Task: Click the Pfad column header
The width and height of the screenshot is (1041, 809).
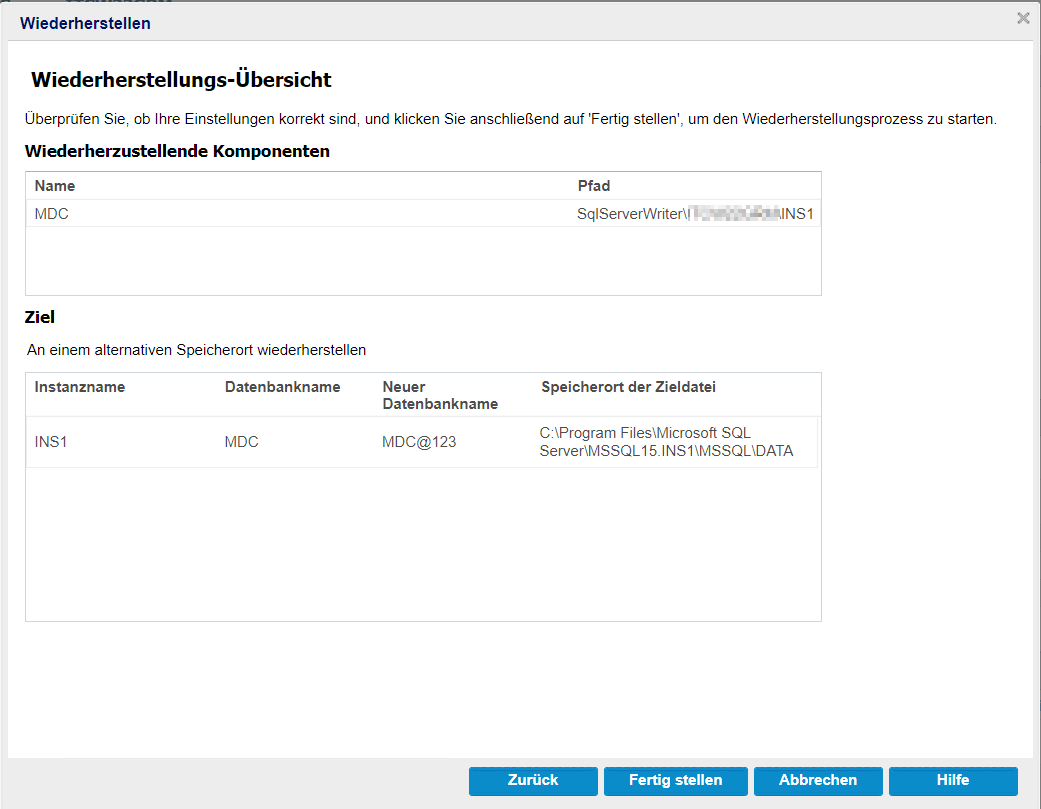Action: (x=594, y=186)
